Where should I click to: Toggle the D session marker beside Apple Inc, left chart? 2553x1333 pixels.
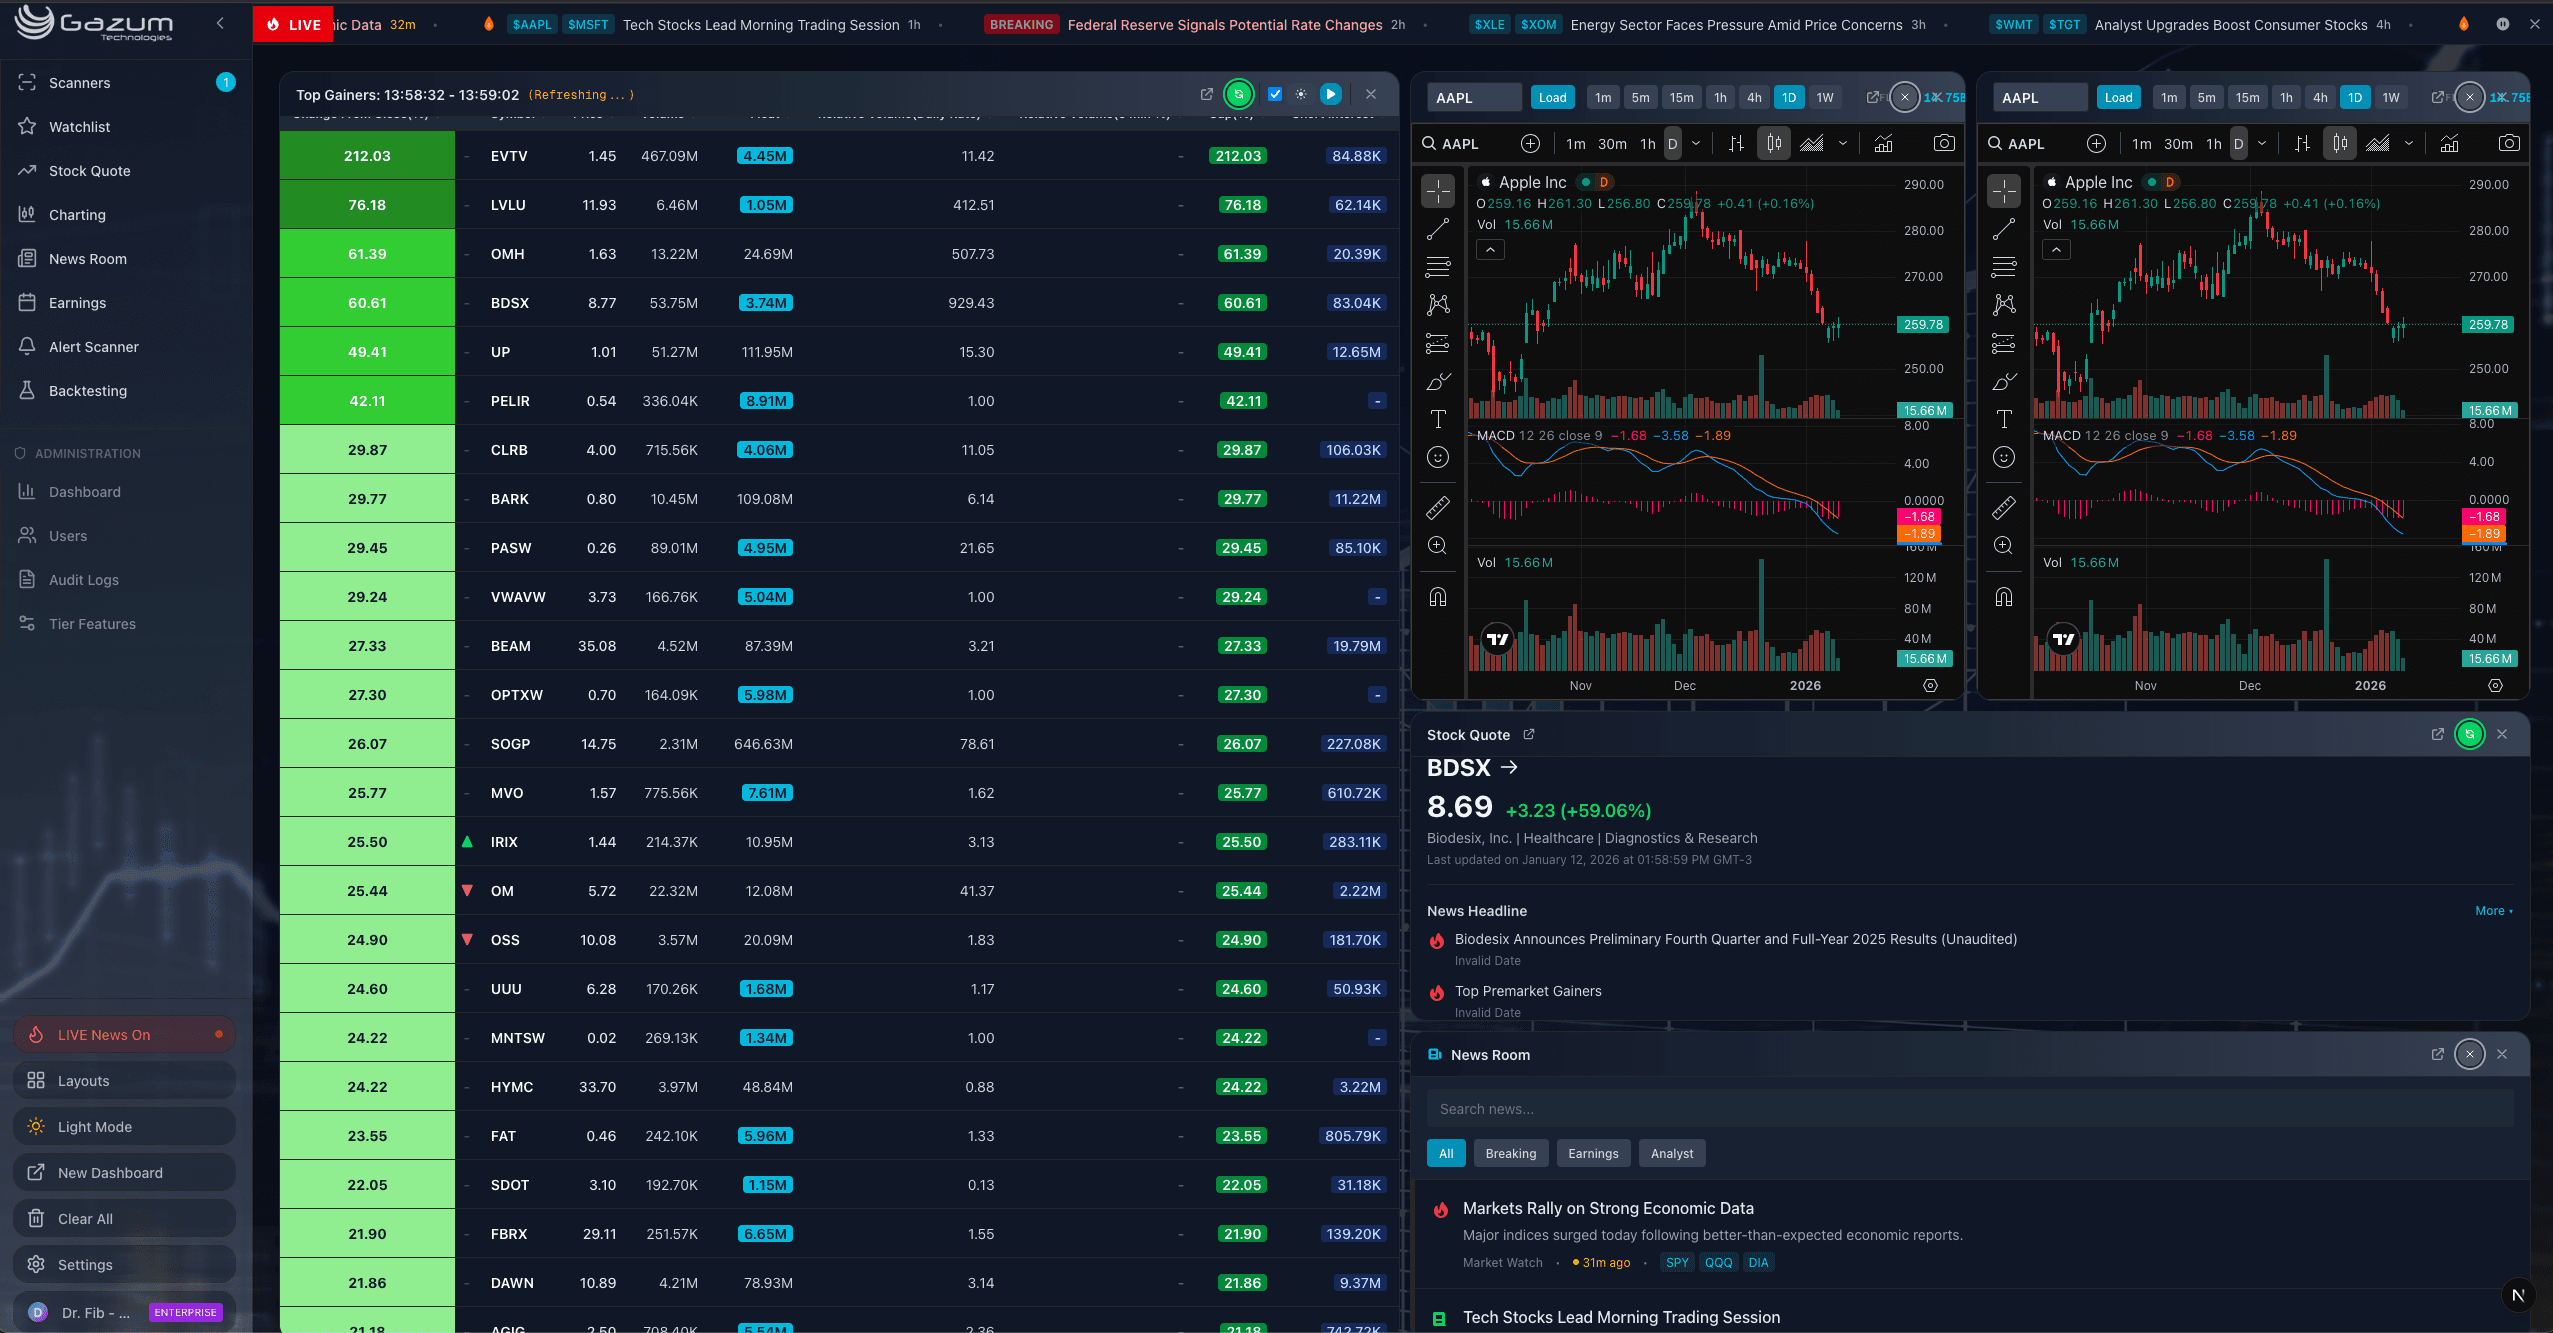tap(1603, 182)
